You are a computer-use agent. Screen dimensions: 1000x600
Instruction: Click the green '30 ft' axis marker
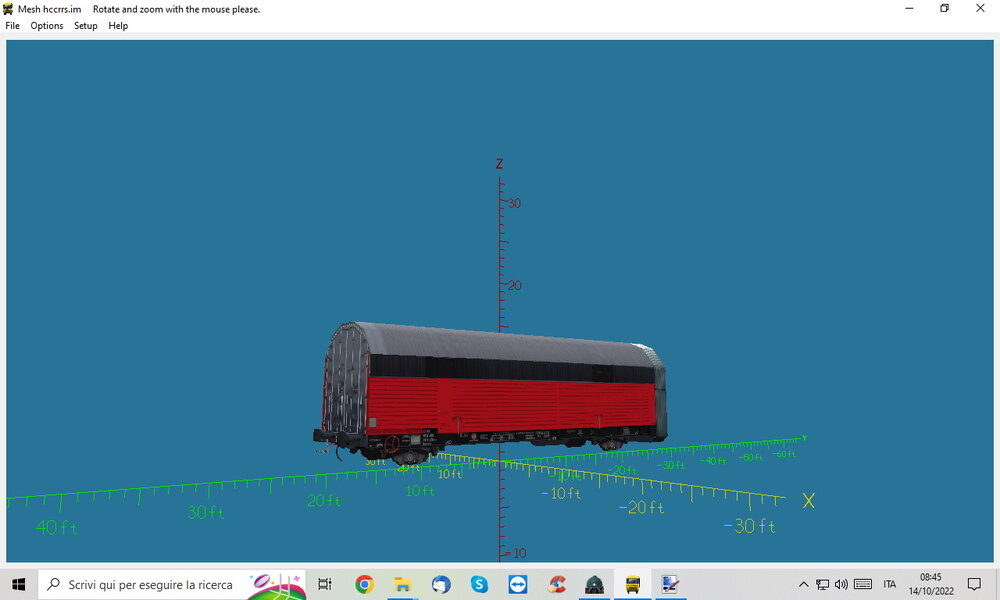205,512
